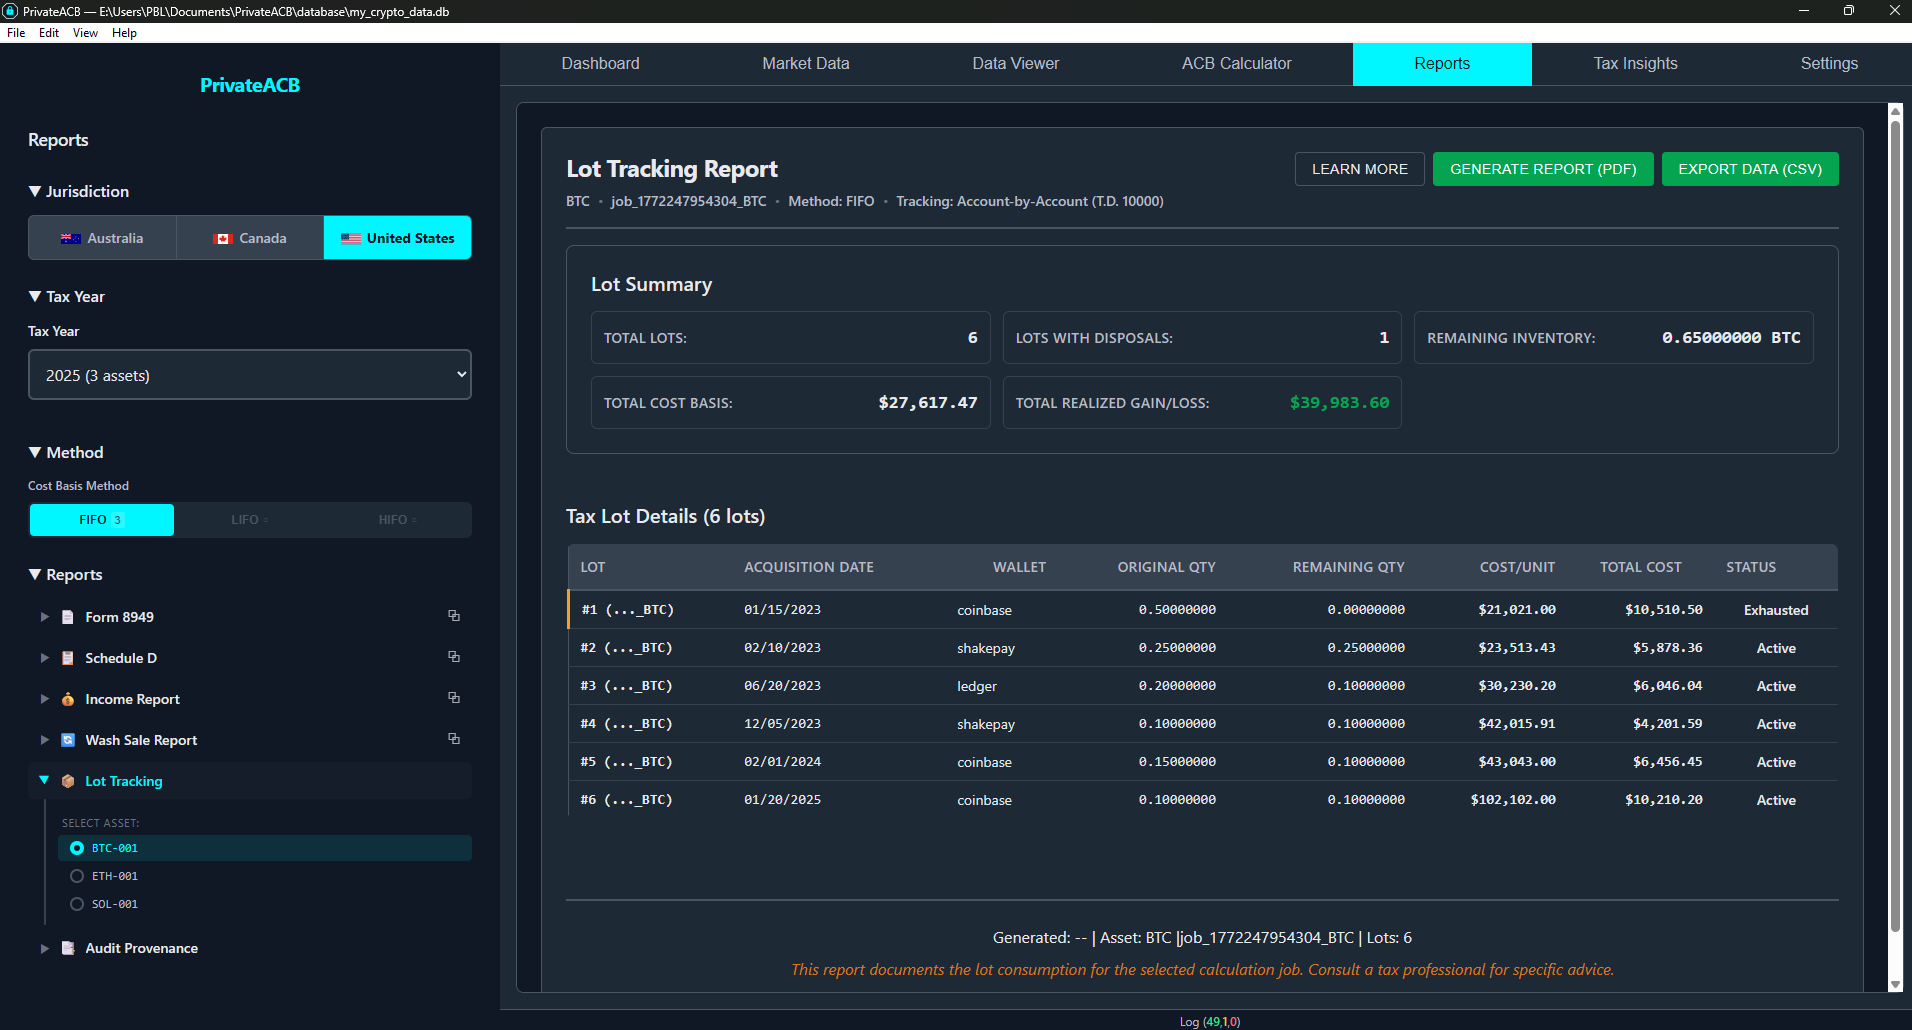Screen dimensions: 1912x1030
Task: Select the SOL-001 asset radio button
Action: (x=77, y=903)
